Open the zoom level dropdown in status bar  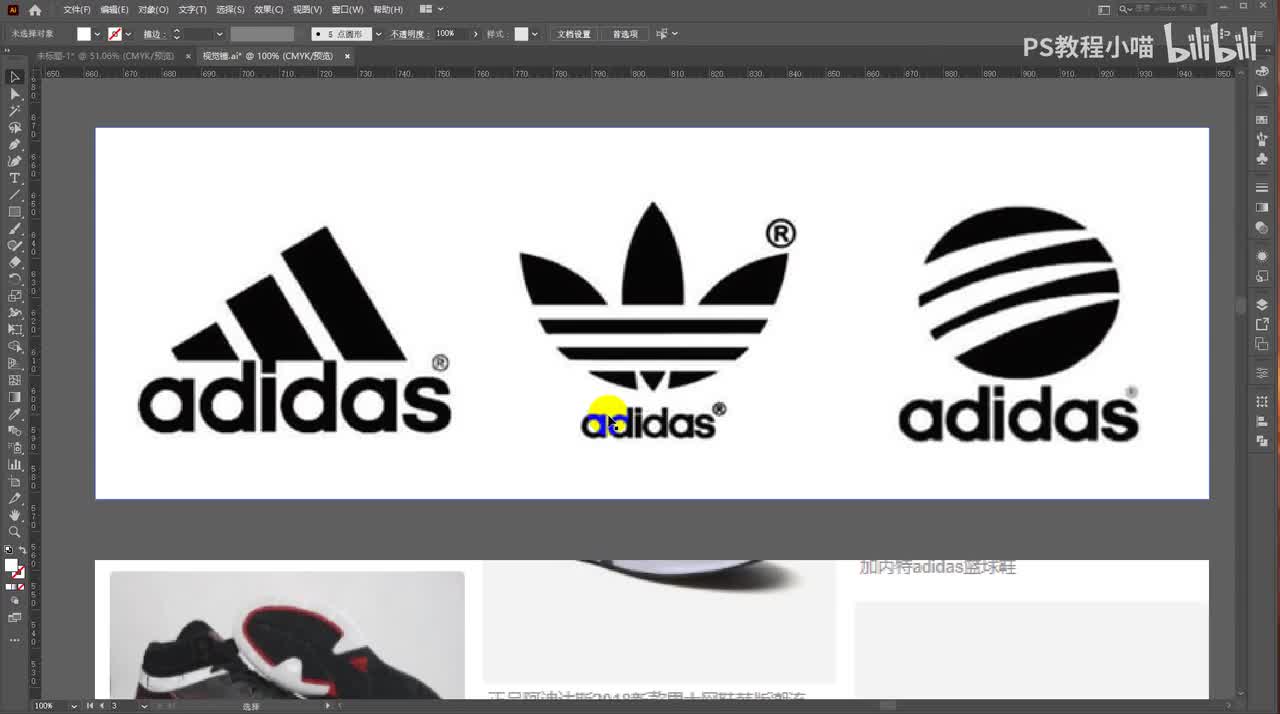click(74, 706)
